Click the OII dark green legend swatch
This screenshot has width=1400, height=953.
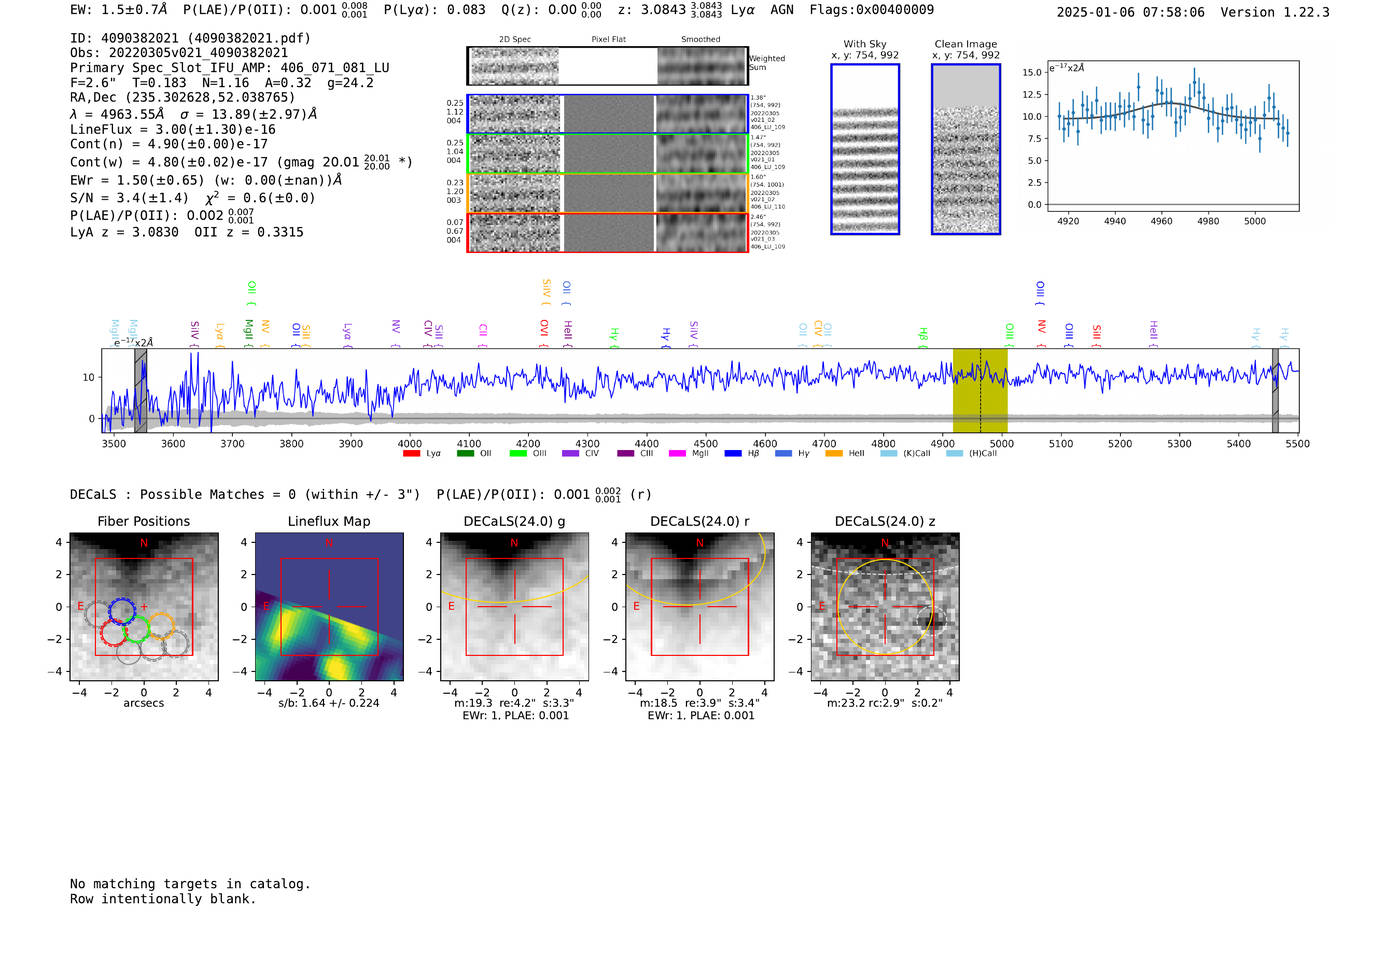pyautogui.click(x=464, y=454)
